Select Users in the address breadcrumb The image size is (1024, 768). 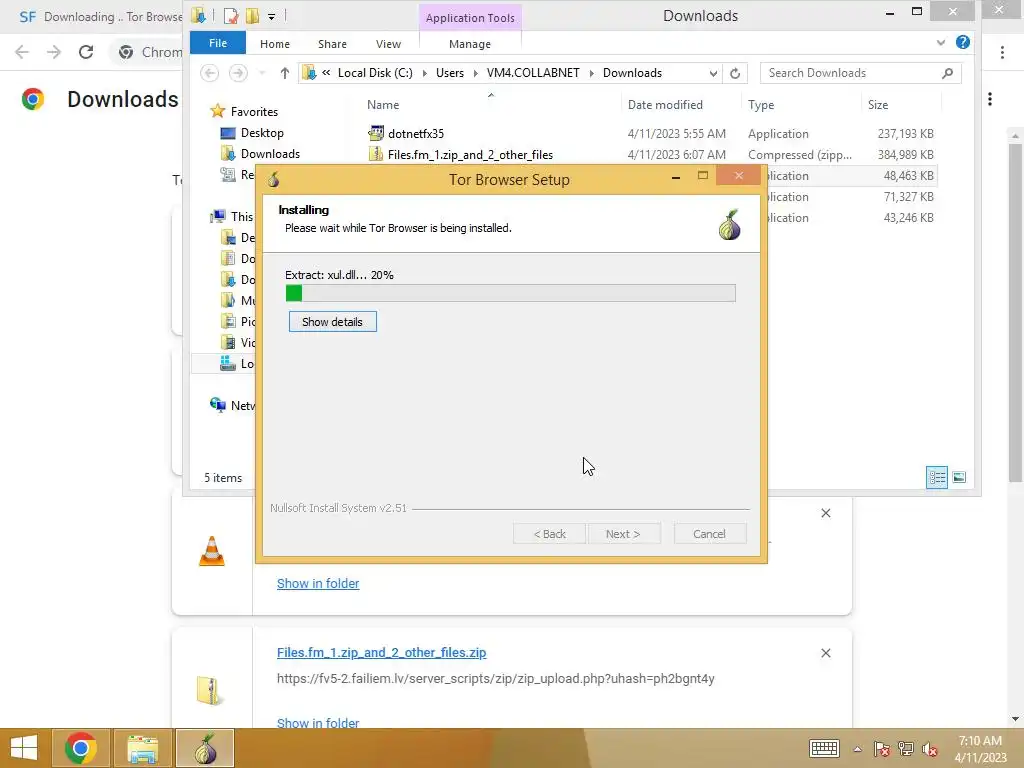(450, 73)
